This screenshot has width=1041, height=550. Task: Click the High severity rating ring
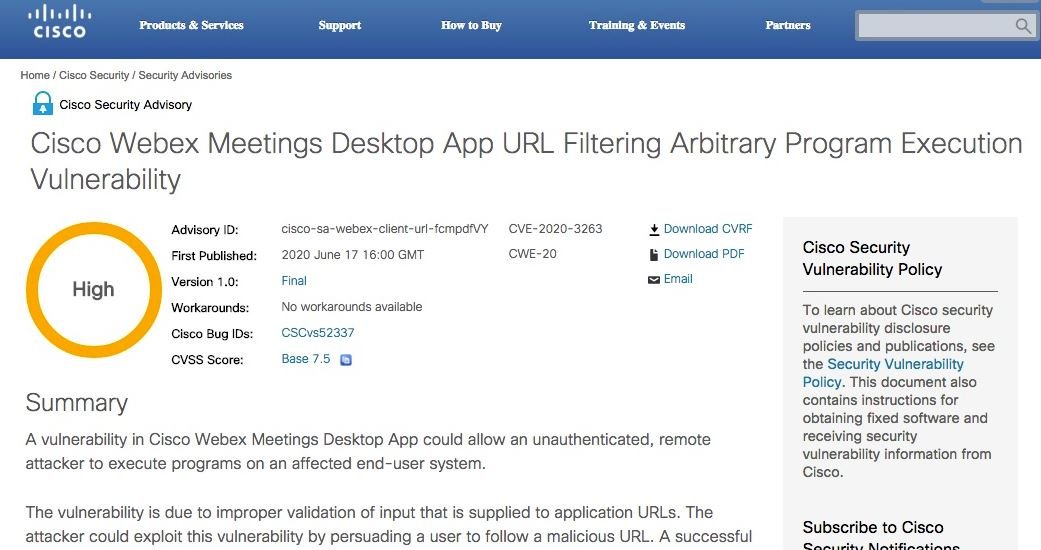(94, 290)
